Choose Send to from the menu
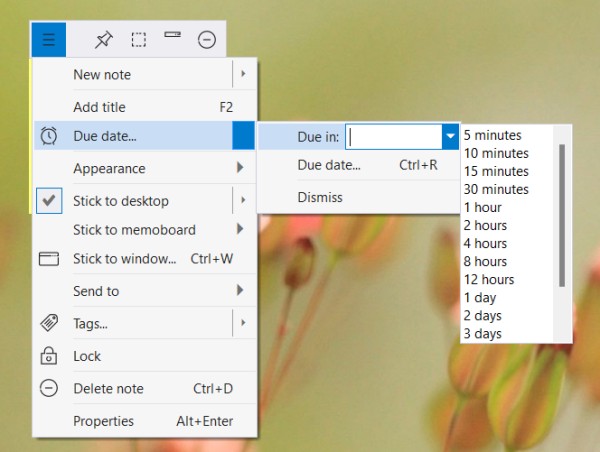The height and width of the screenshot is (452, 600). coord(145,291)
